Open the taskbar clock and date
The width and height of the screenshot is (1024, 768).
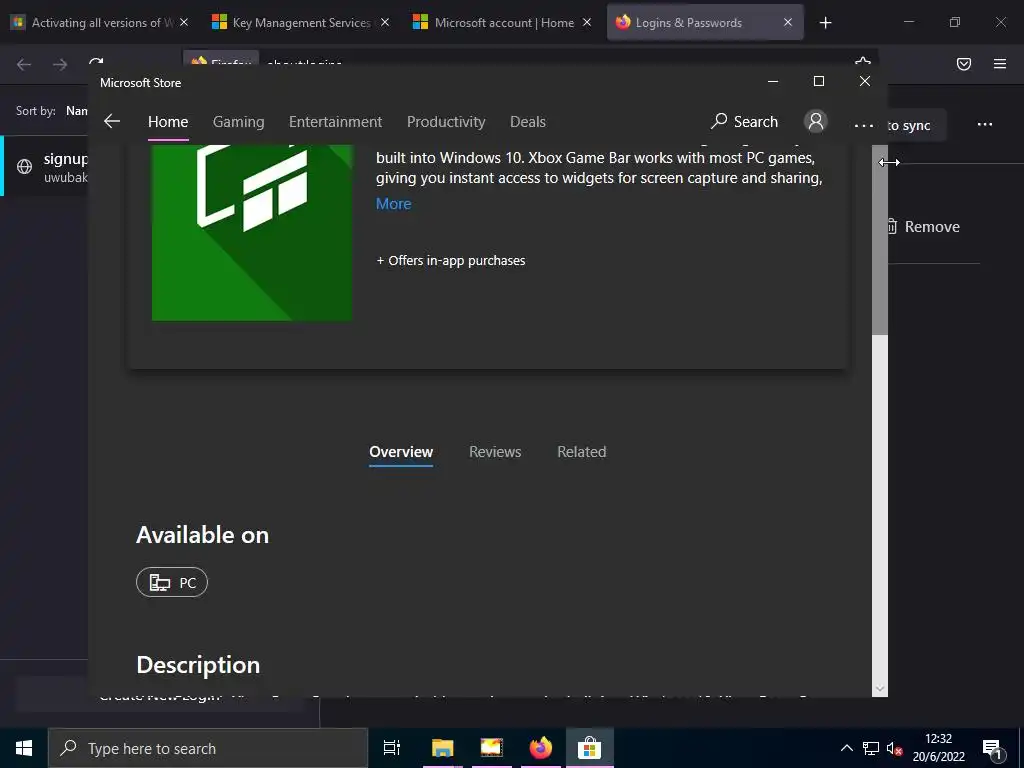click(x=938, y=748)
